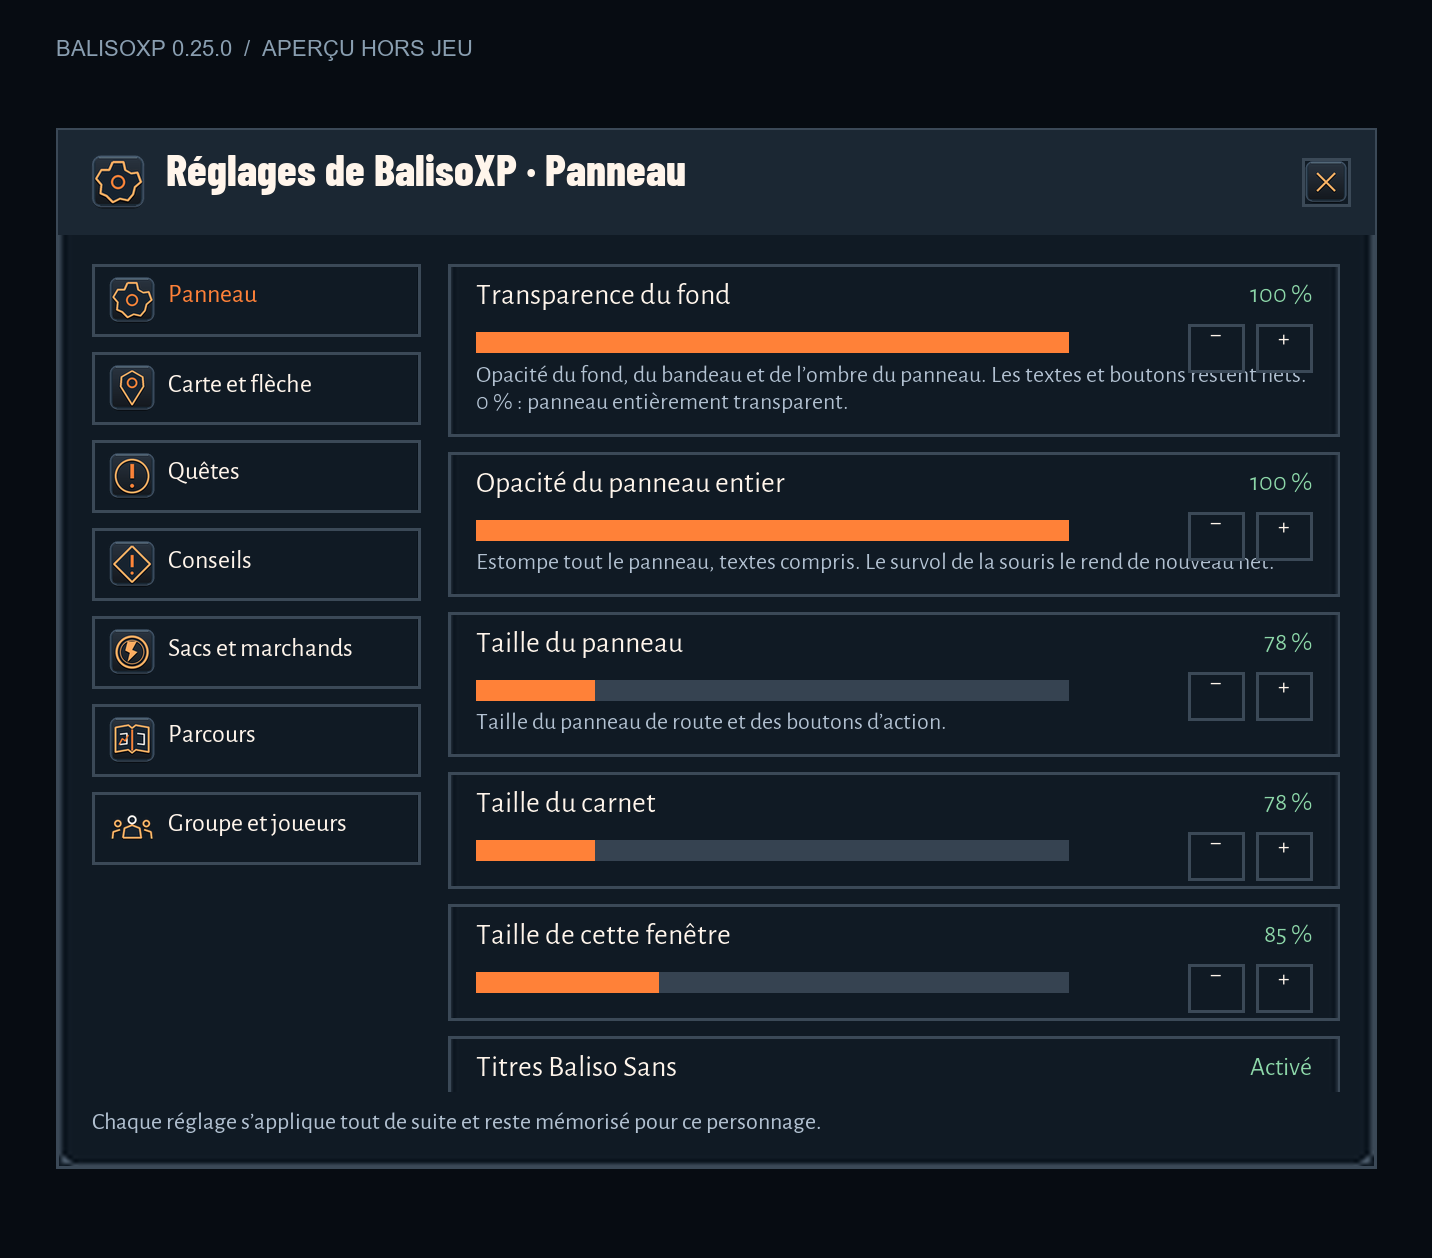Click the diamond warning icon for Conseils

tap(132, 564)
